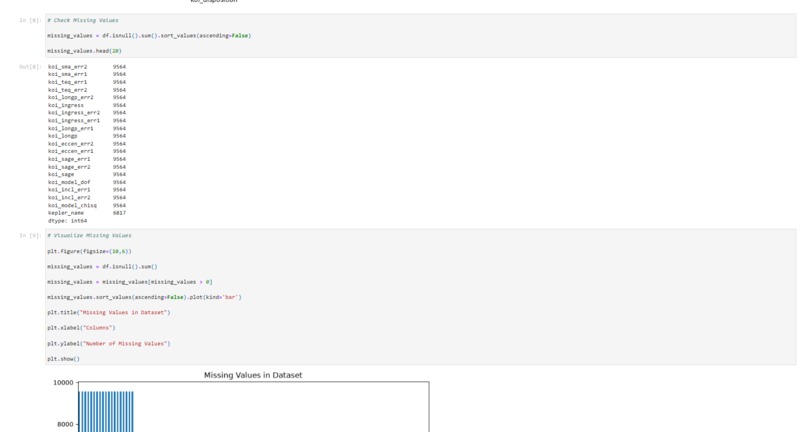Click the missing_values.head(20) code line
806x432 pixels.
click(x=84, y=51)
